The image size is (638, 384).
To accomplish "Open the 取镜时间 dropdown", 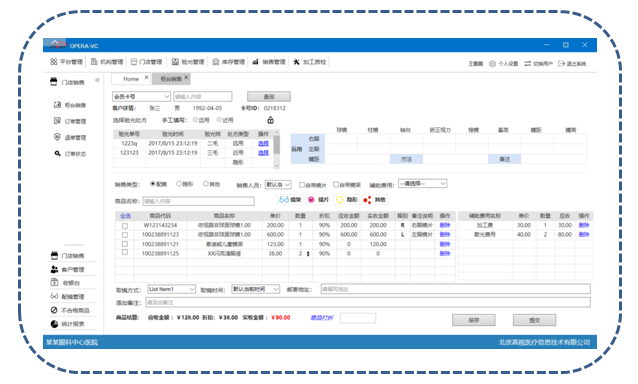I will 256,289.
